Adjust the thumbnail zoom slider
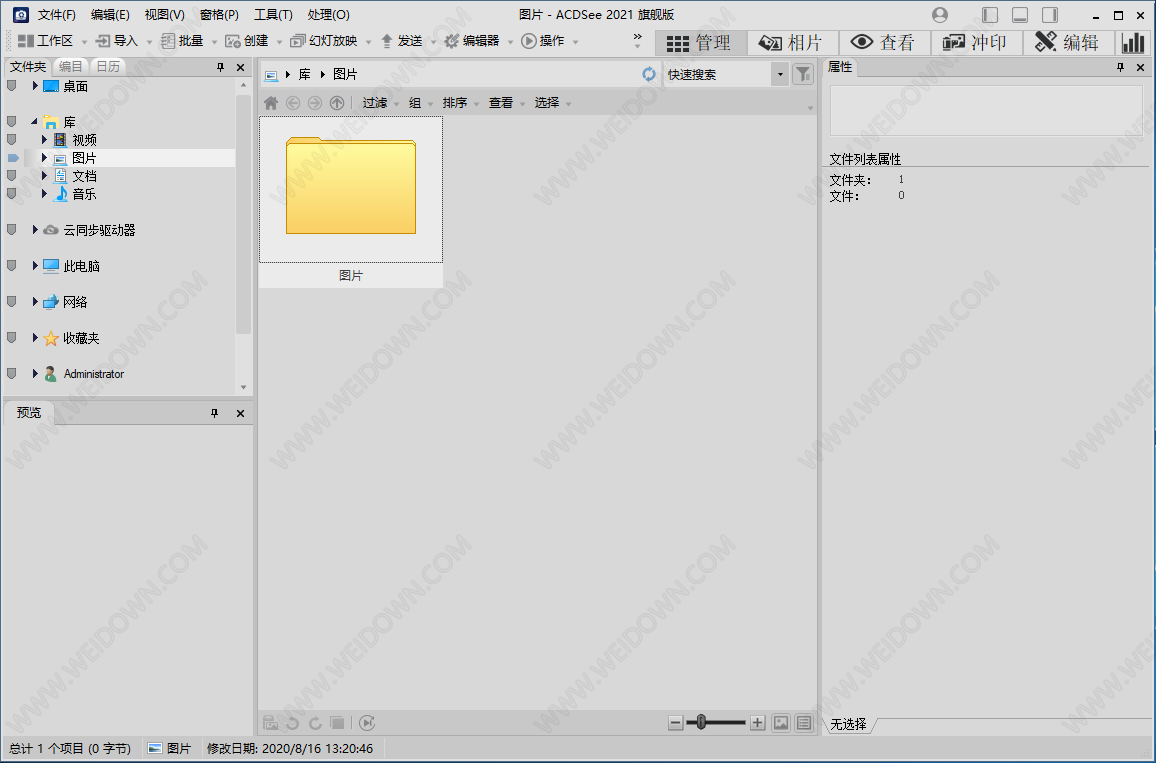1156x763 pixels. tap(701, 722)
